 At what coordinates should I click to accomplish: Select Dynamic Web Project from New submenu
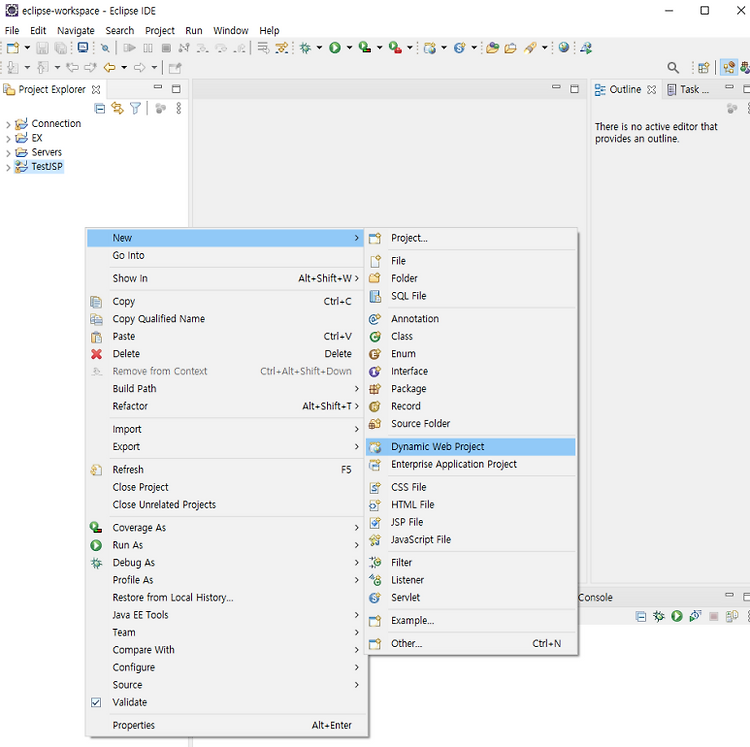pos(471,447)
